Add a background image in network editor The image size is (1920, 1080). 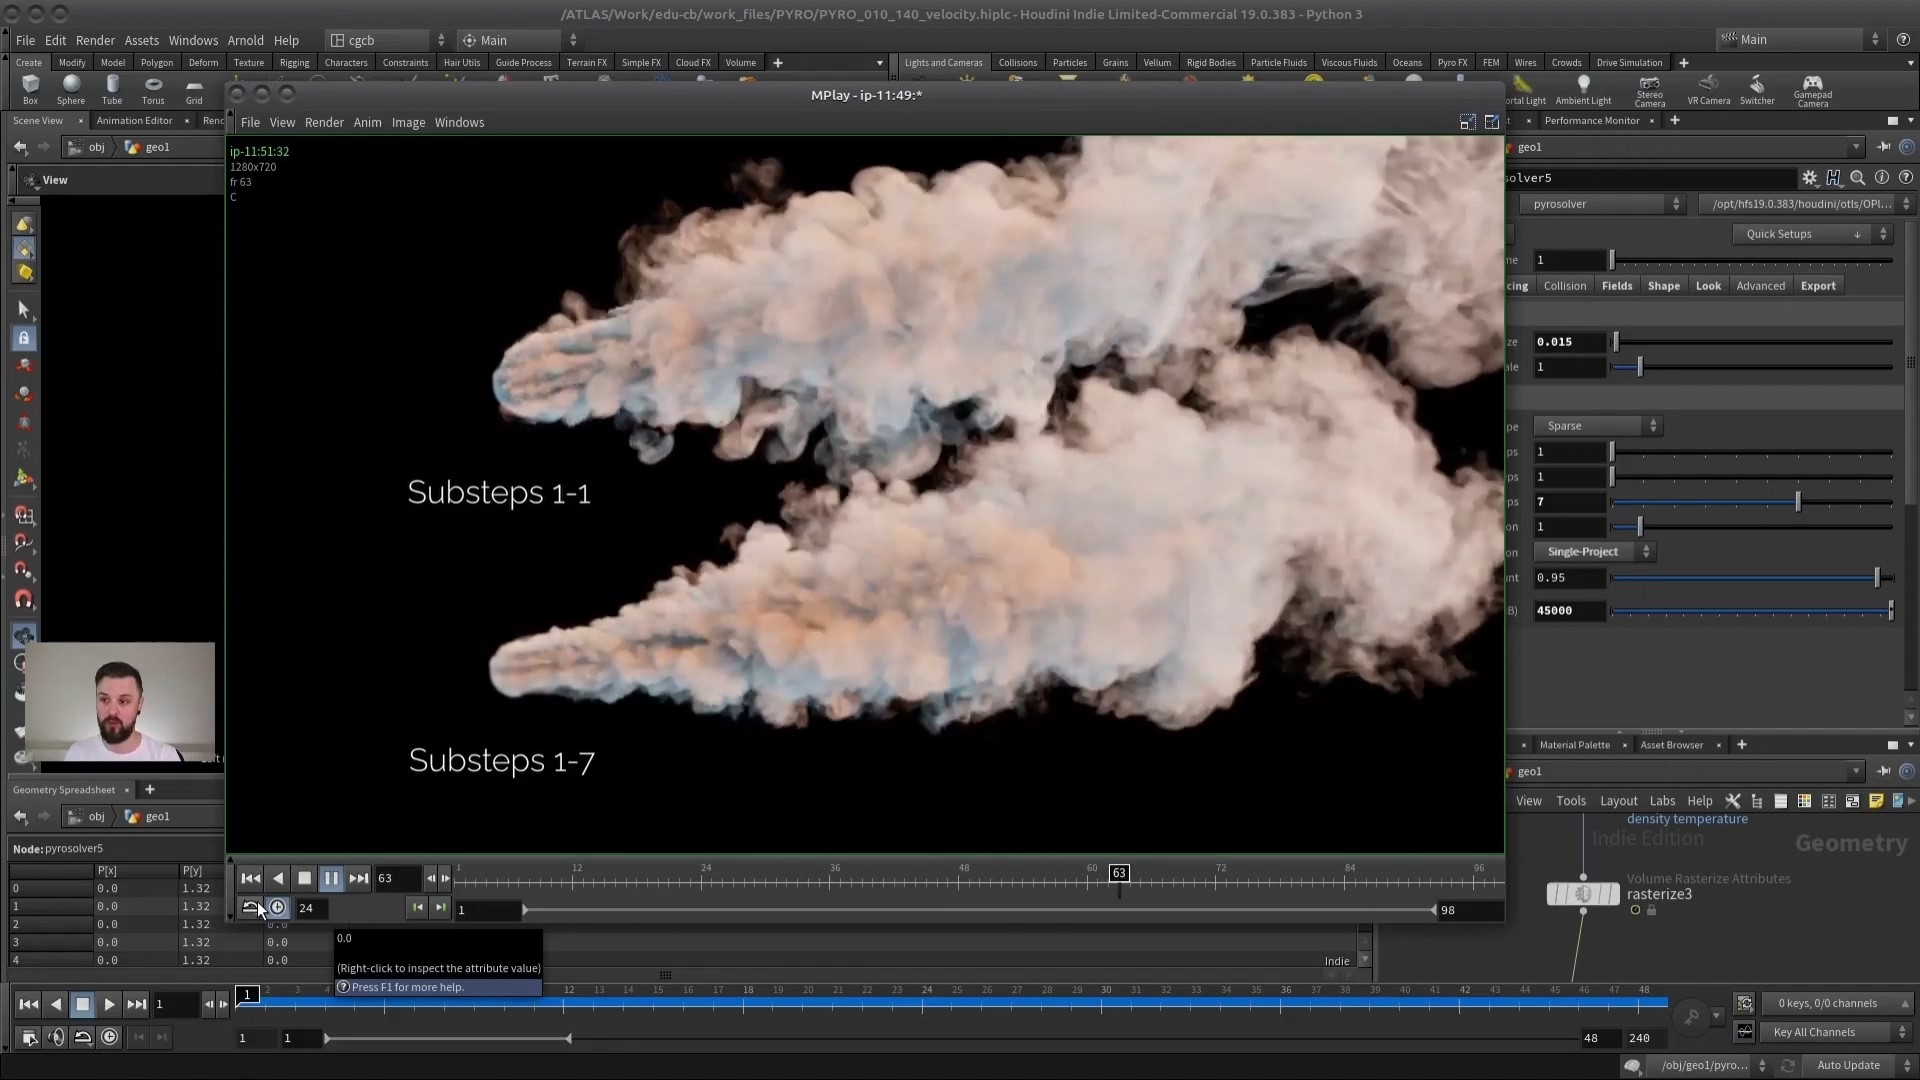(1897, 801)
